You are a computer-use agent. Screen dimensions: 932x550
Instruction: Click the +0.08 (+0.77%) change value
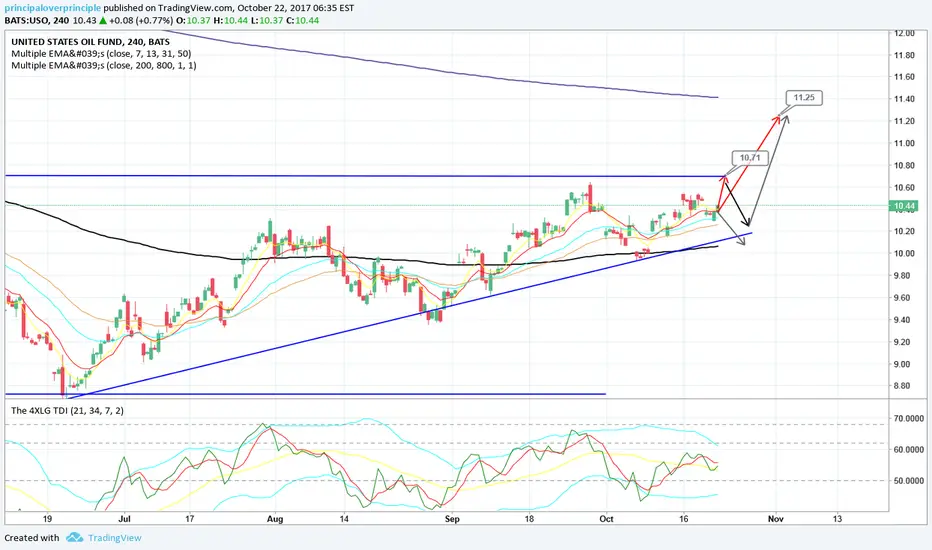141,21
